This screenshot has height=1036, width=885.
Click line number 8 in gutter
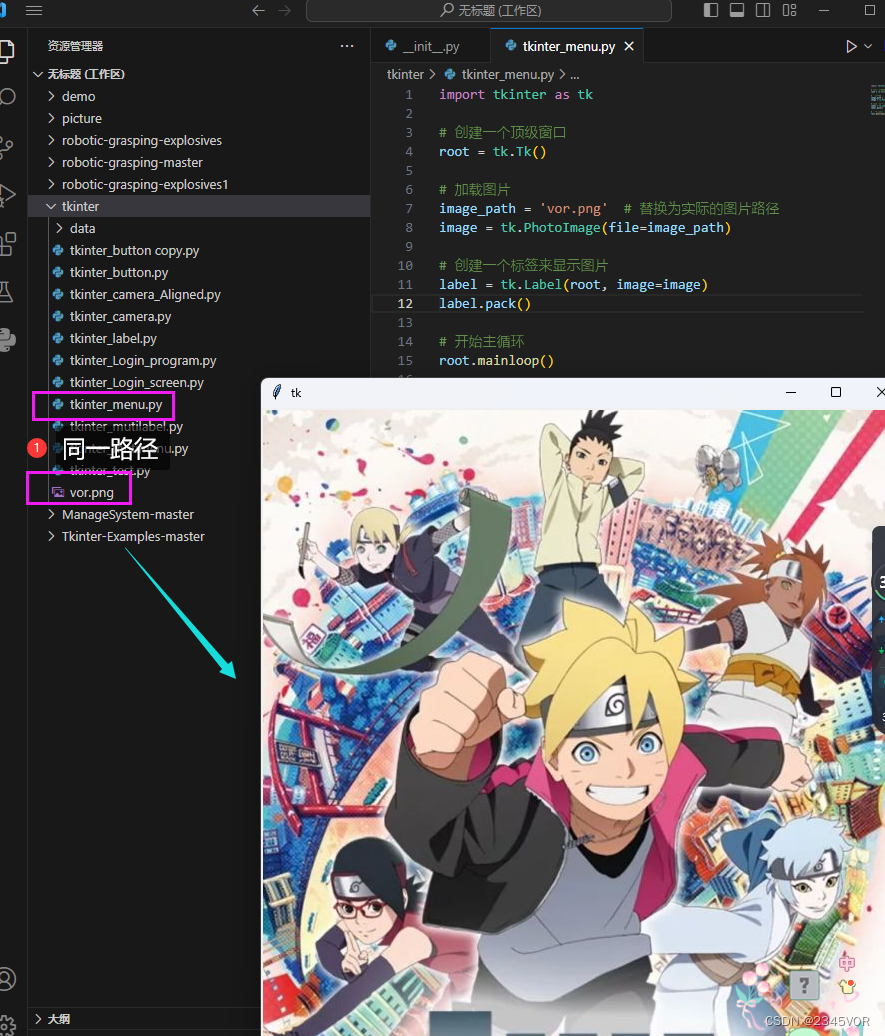408,228
